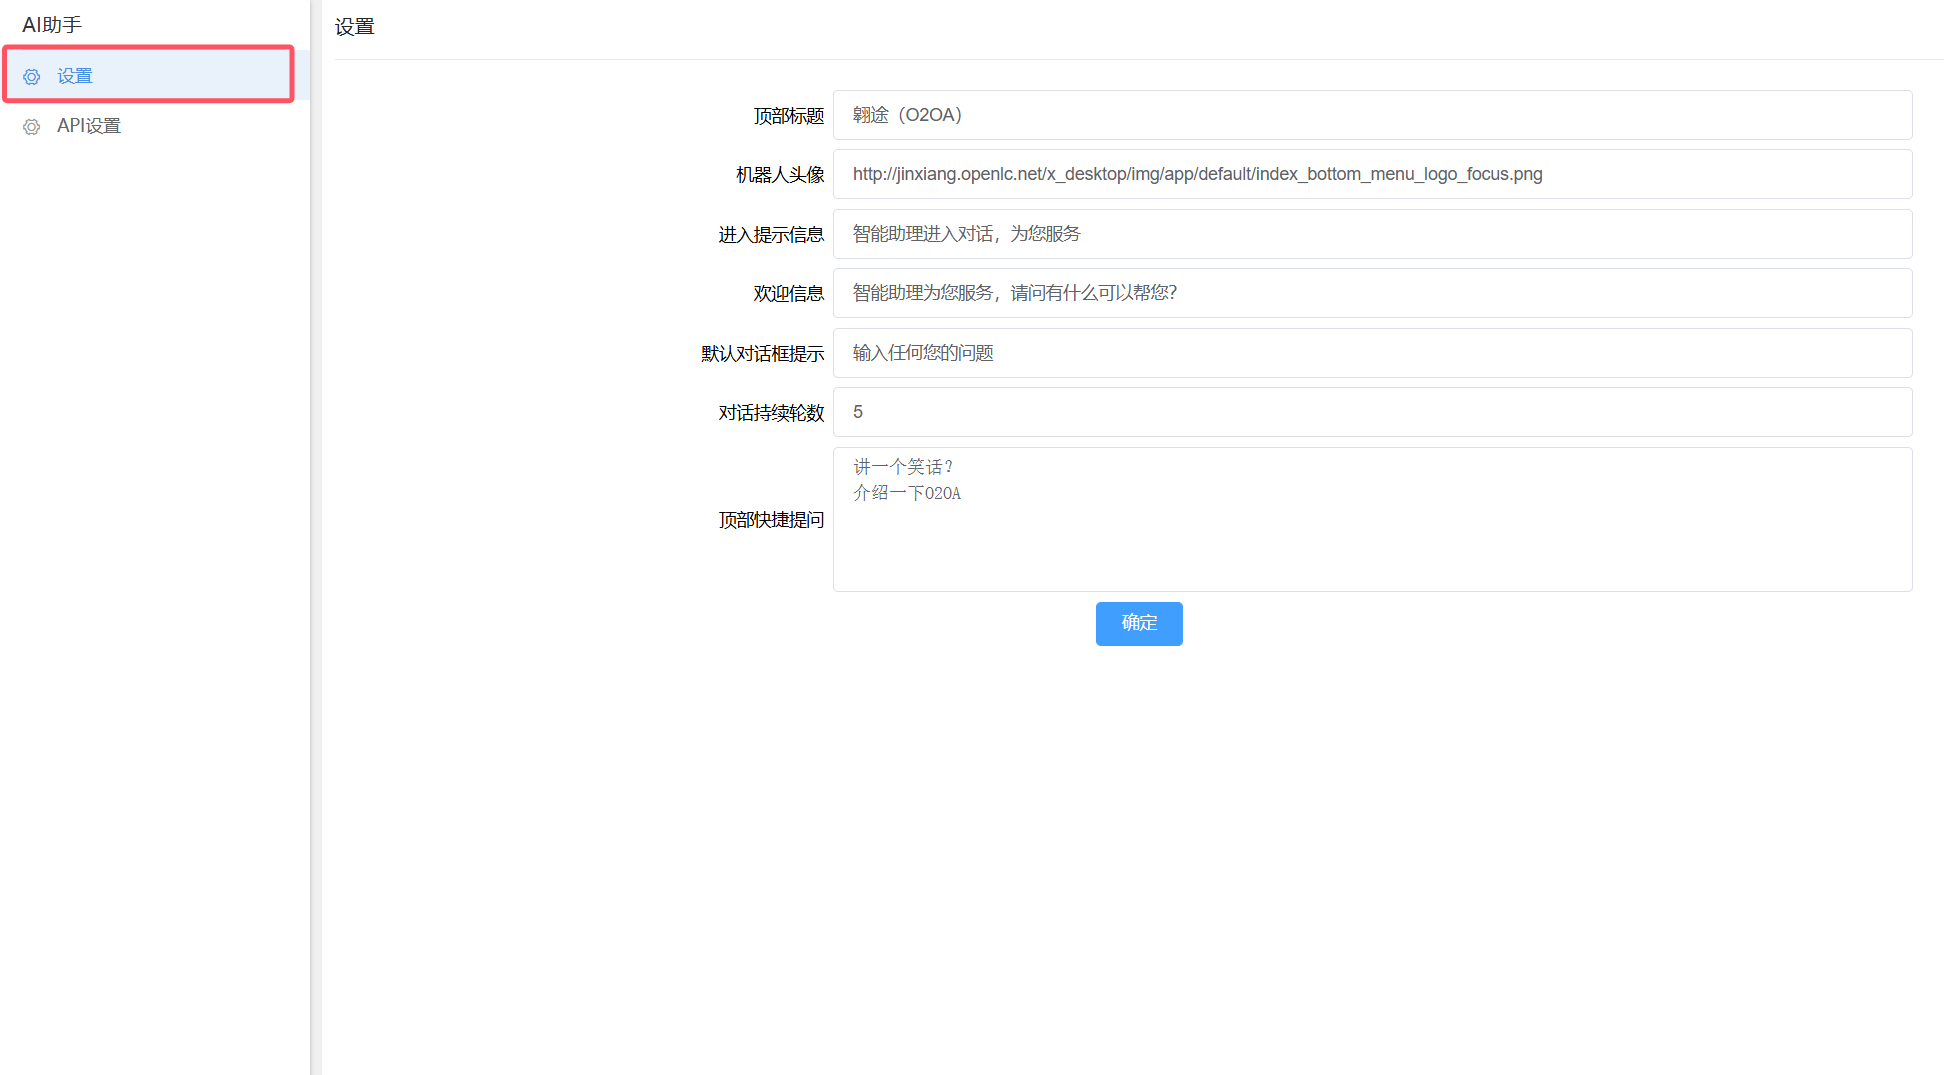Click the 进入提示信息 form label

point(771,235)
